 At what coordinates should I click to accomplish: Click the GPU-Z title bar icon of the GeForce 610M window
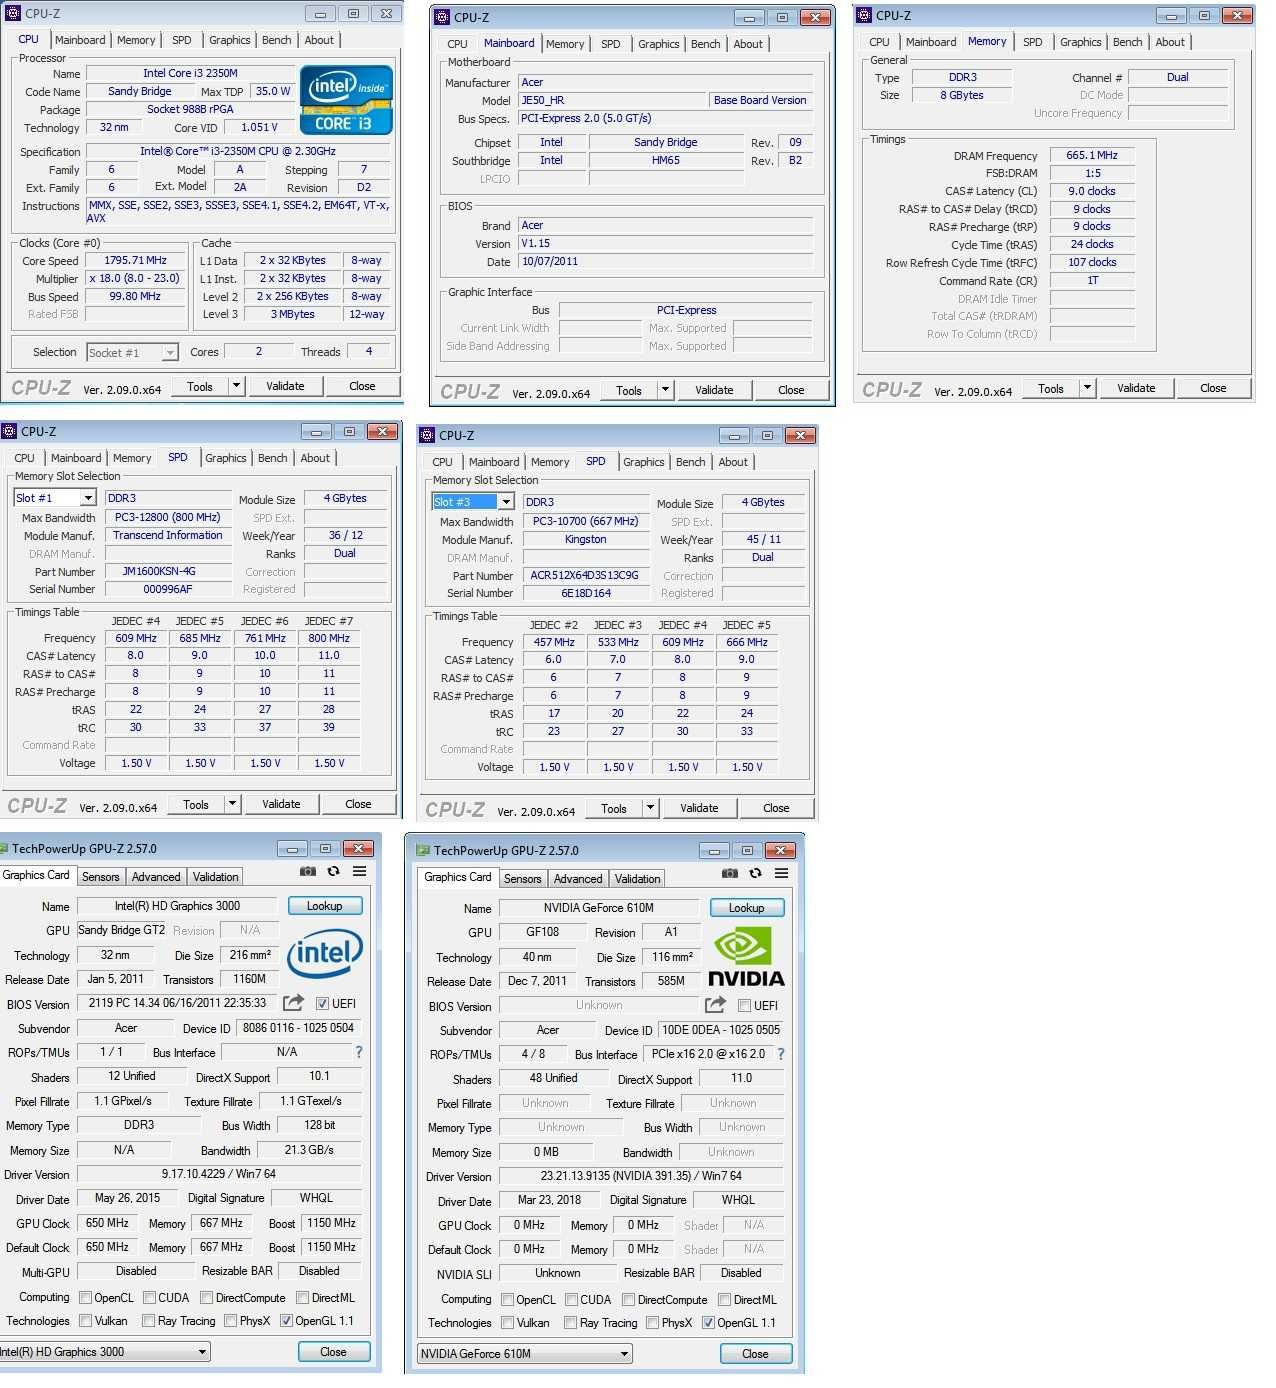tap(423, 850)
